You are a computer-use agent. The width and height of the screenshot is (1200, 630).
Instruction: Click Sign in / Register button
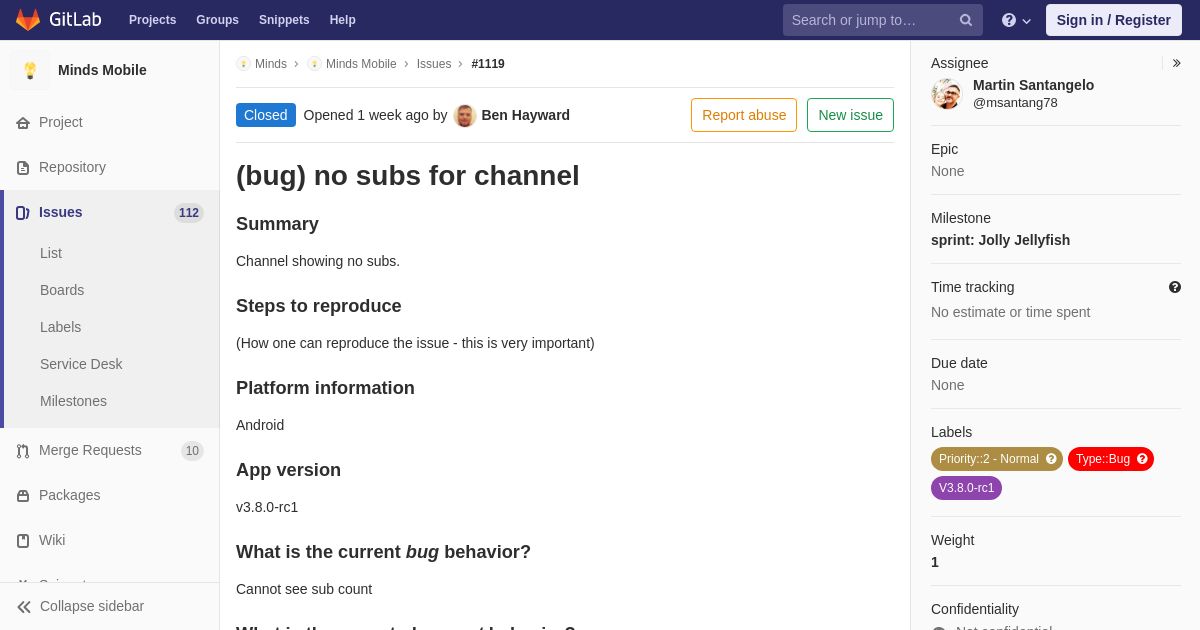pos(1113,20)
